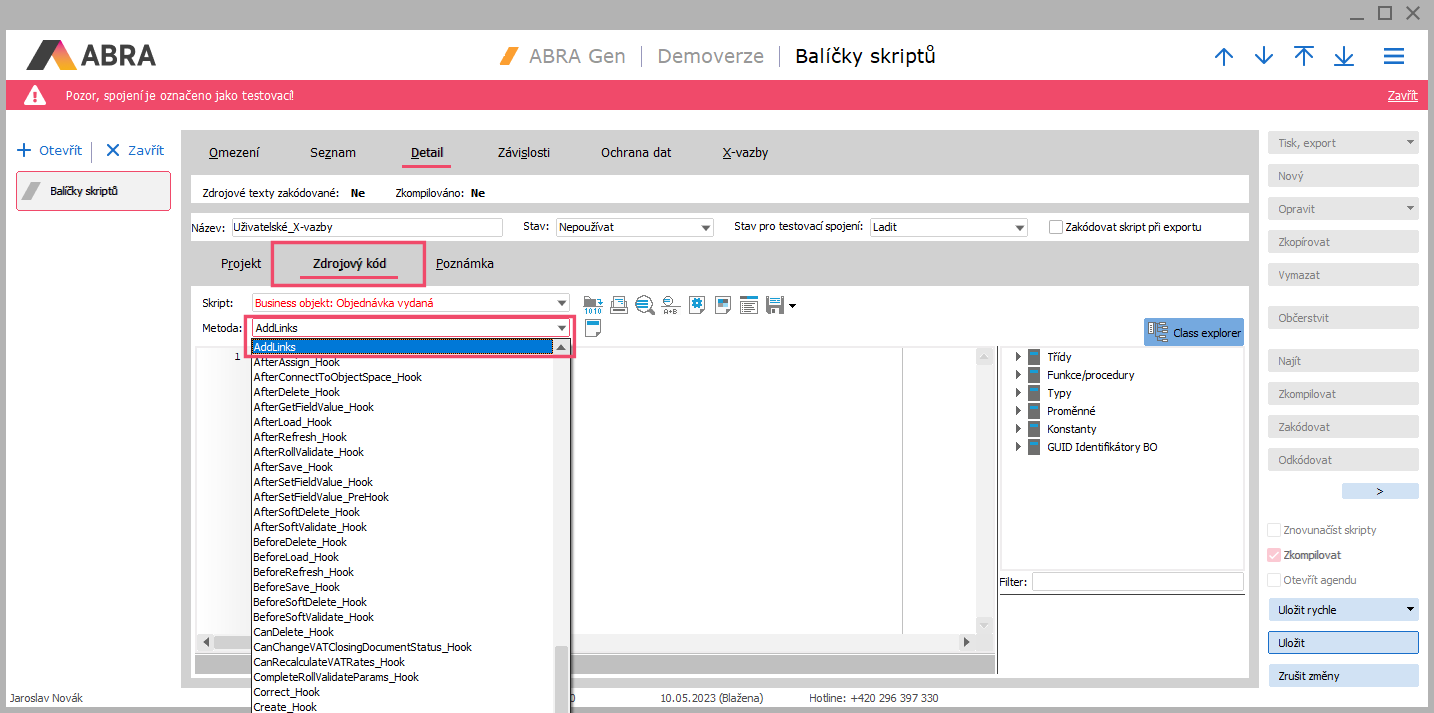Enable 'Zakódovat skript při exportu' checkbox

[x=1056, y=227]
